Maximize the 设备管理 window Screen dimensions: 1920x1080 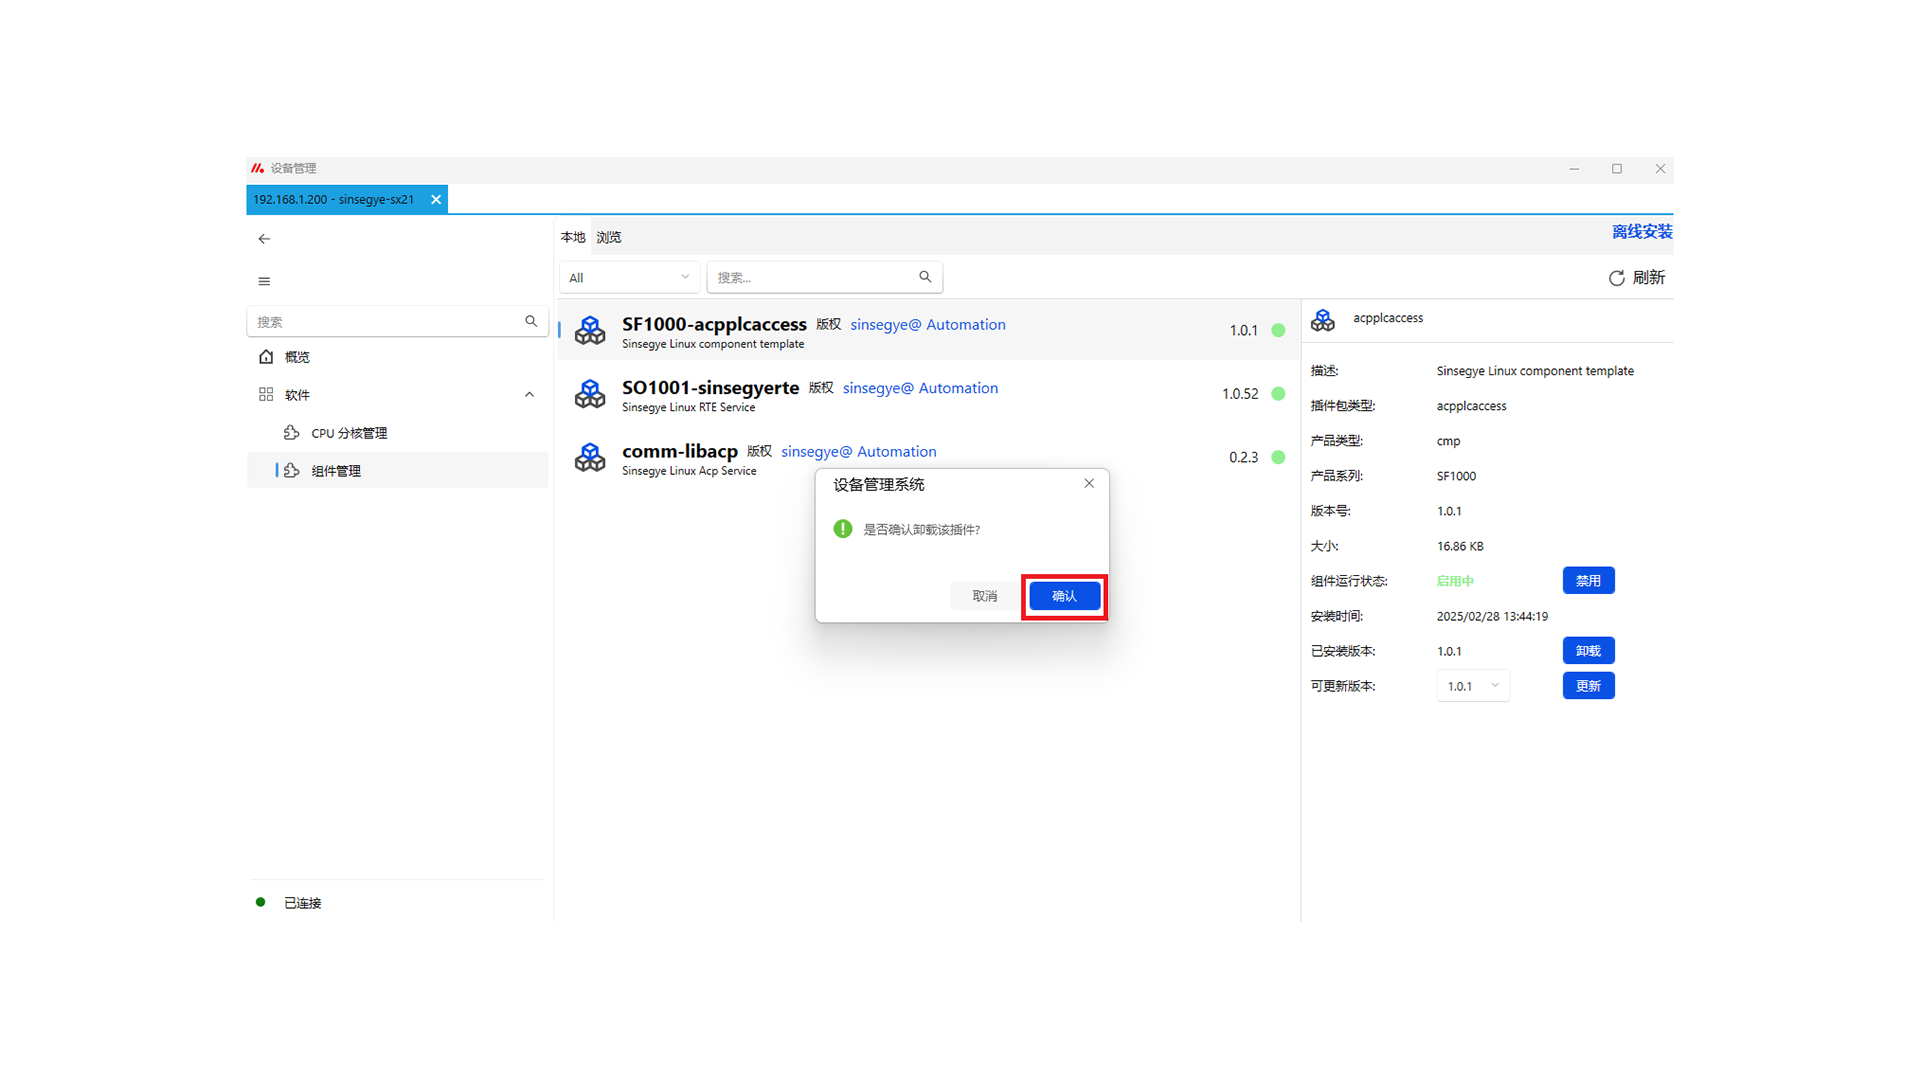(x=1617, y=169)
